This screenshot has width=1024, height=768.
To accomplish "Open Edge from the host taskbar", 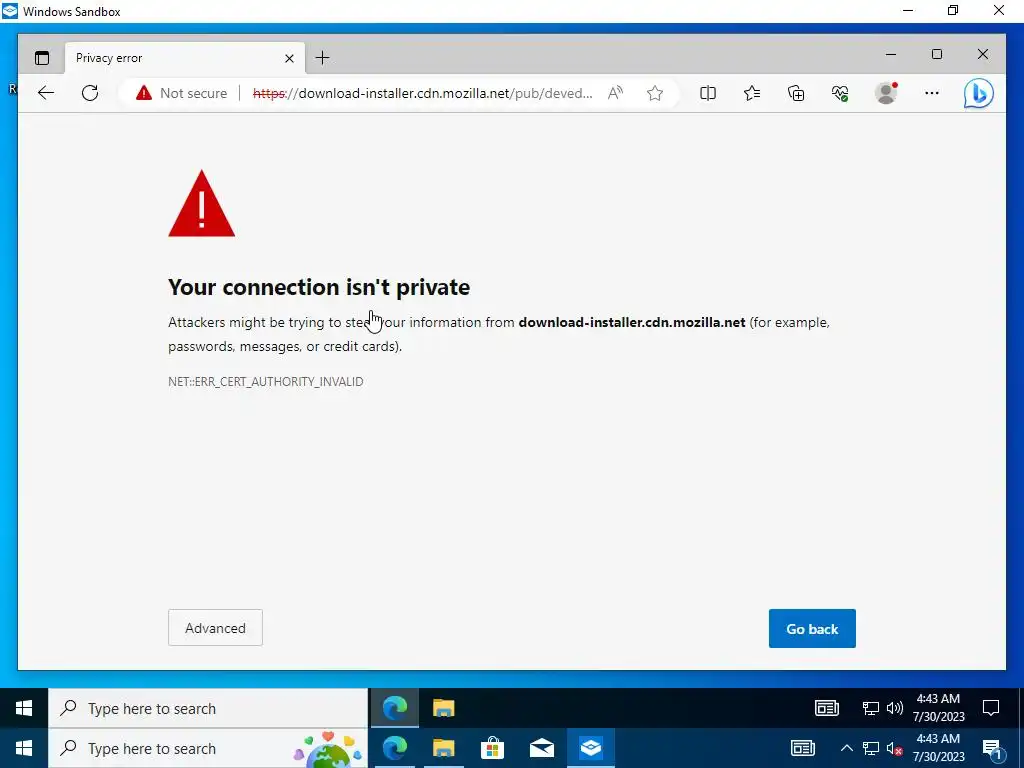I will pos(394,748).
